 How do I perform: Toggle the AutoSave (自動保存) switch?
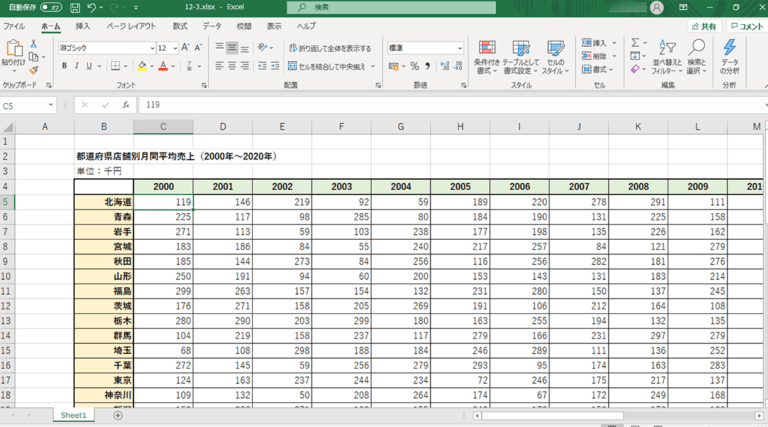50,7
